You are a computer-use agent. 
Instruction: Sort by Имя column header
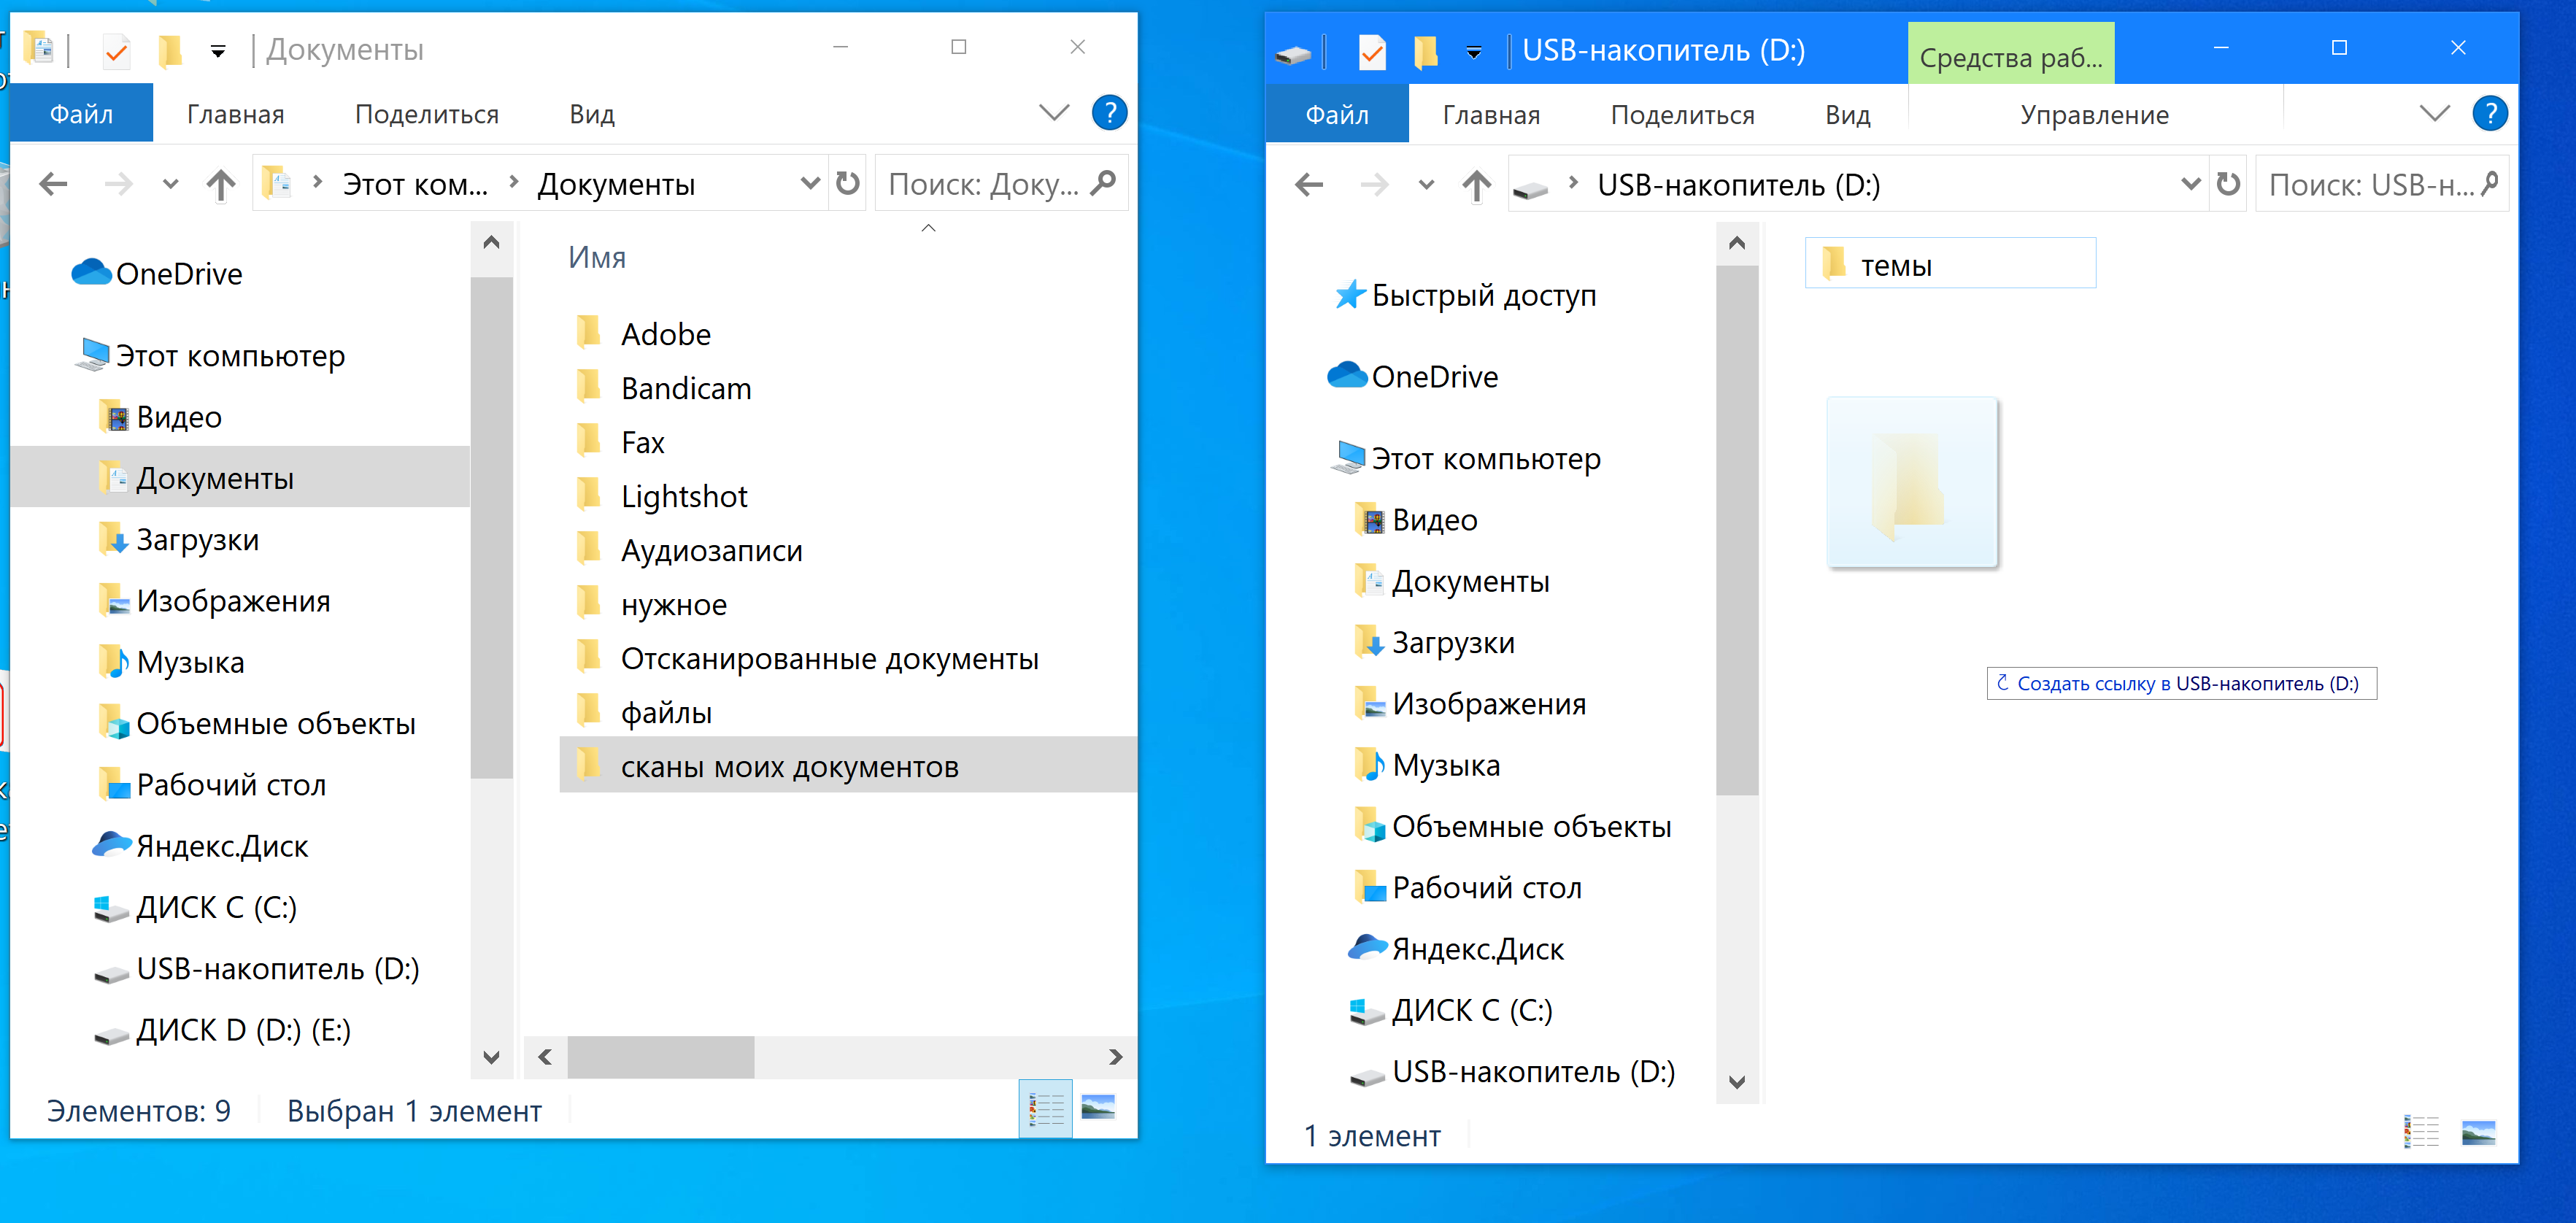[597, 258]
